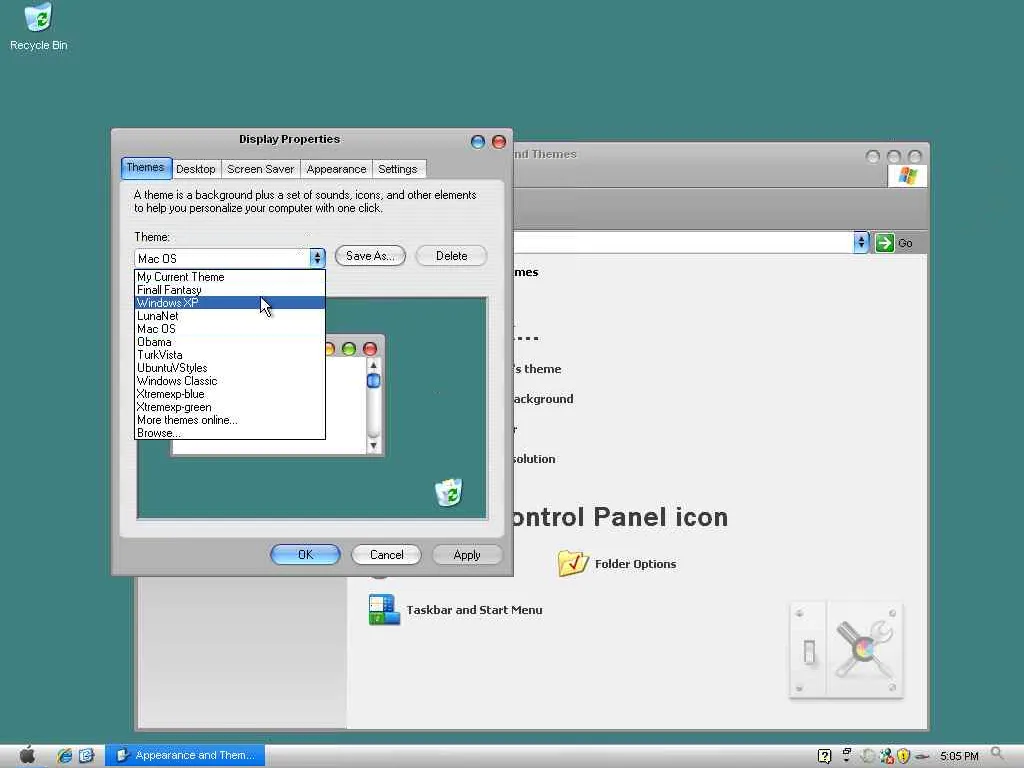Click the Cancel button
The width and height of the screenshot is (1024, 768).
tap(387, 554)
